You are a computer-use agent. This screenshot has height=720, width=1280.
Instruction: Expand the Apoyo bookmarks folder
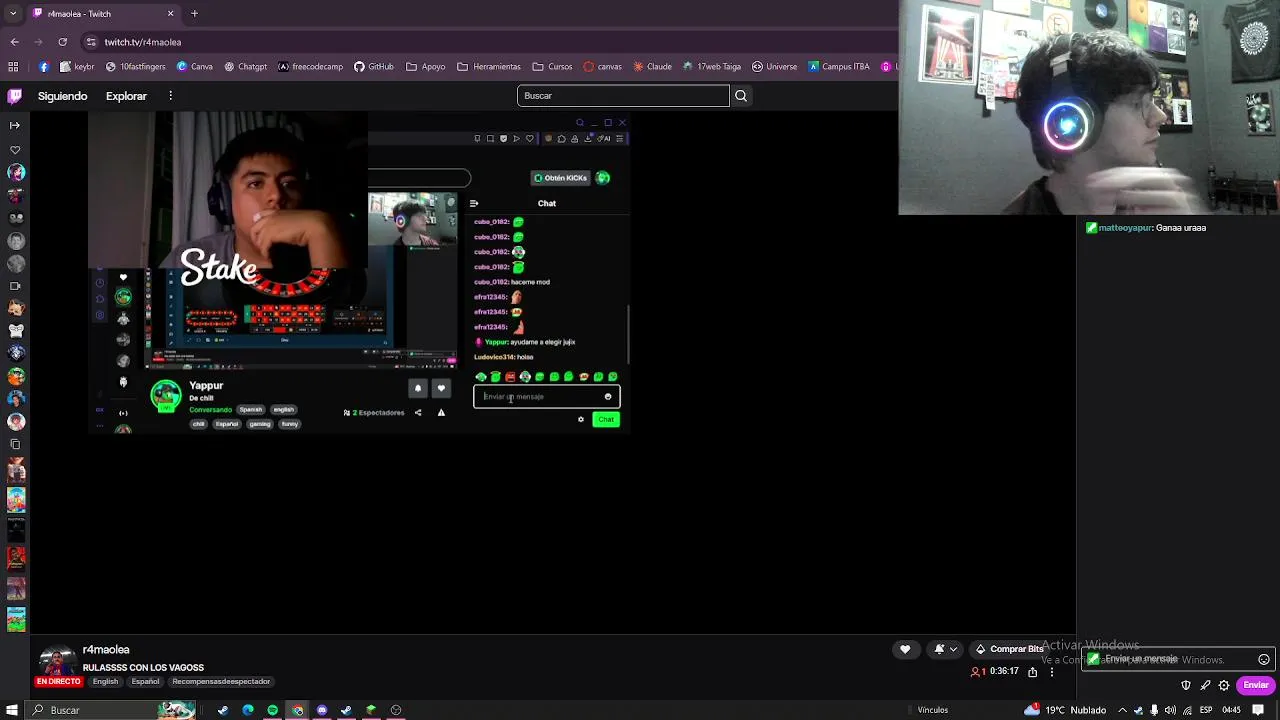(425, 67)
